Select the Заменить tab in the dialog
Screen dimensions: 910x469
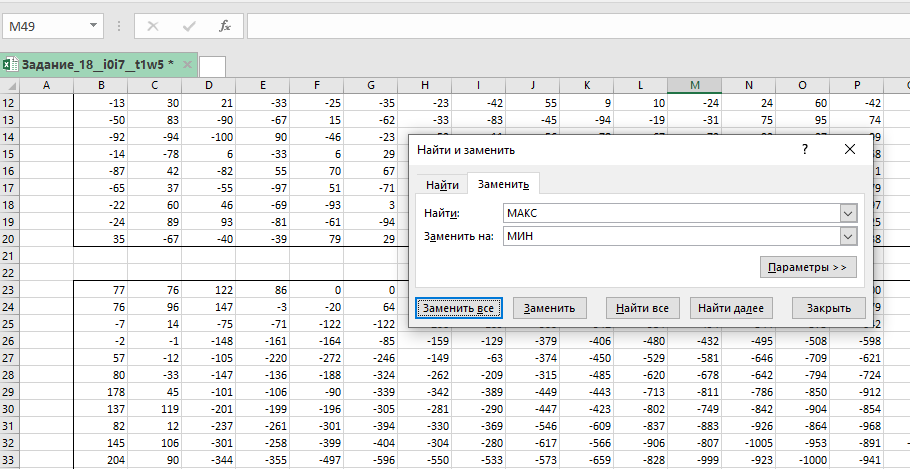(504, 184)
